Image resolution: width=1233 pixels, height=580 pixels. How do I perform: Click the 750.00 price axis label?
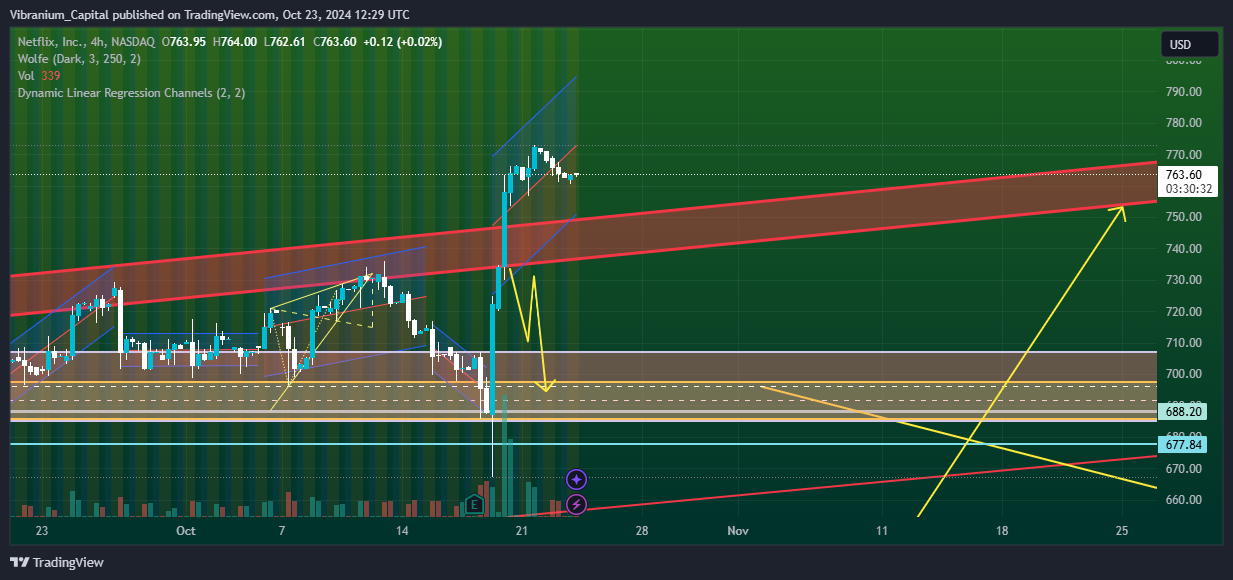point(1183,218)
